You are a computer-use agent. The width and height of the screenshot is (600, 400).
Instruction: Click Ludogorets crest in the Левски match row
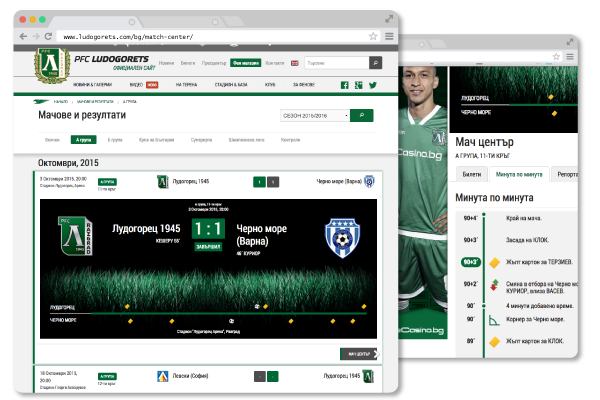(x=368, y=377)
